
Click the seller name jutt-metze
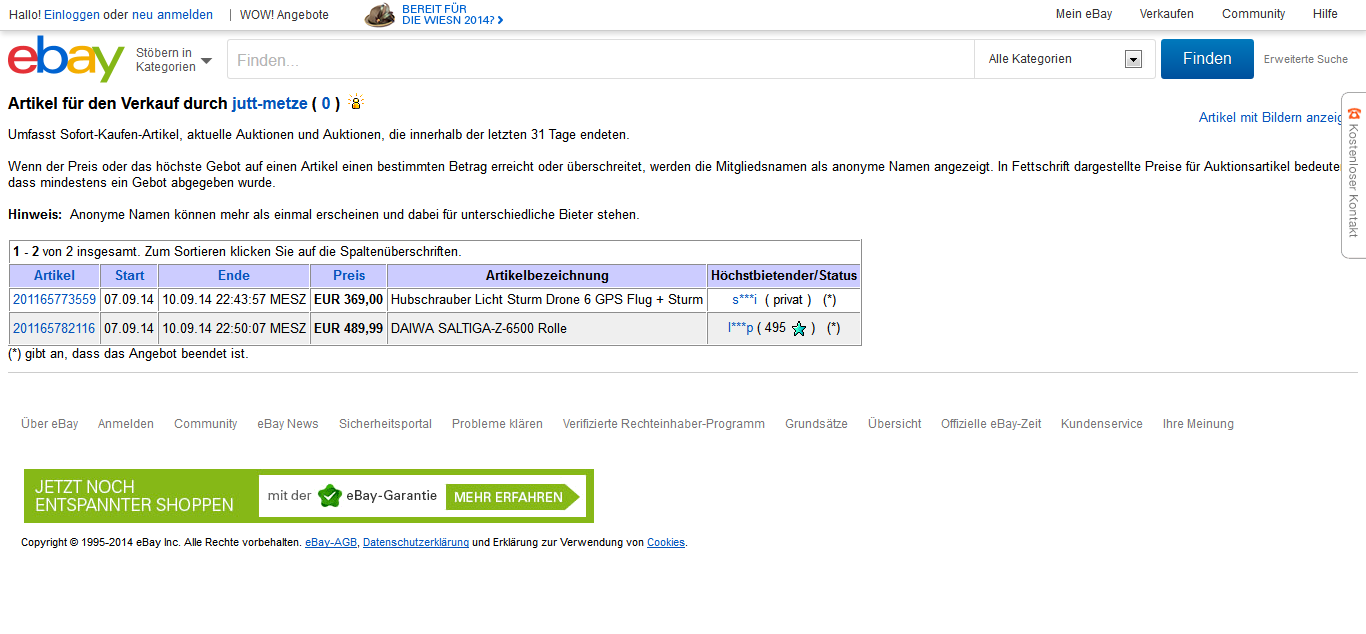(x=270, y=103)
